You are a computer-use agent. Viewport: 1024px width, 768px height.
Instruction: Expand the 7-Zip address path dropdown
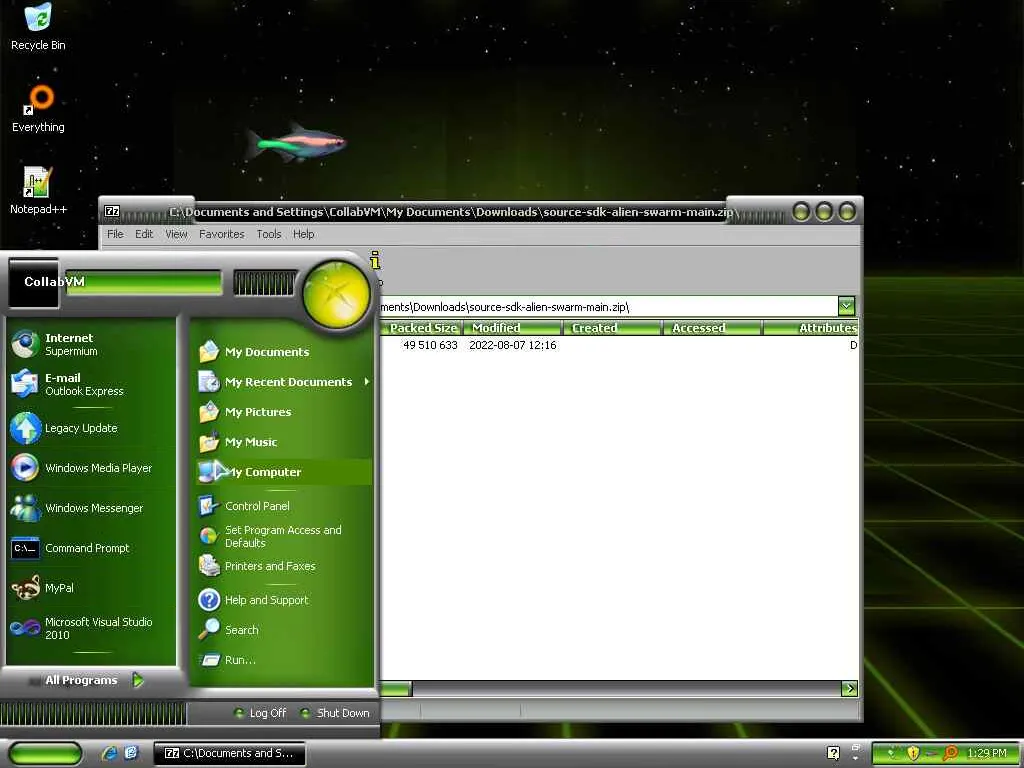click(846, 306)
